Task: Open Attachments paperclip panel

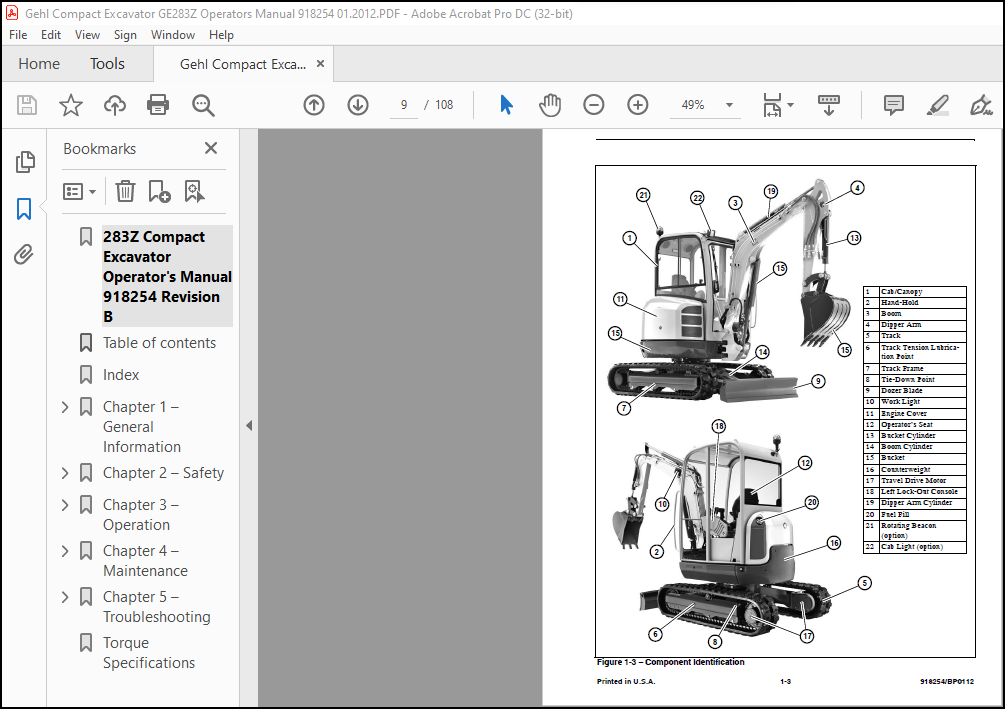Action: point(24,254)
